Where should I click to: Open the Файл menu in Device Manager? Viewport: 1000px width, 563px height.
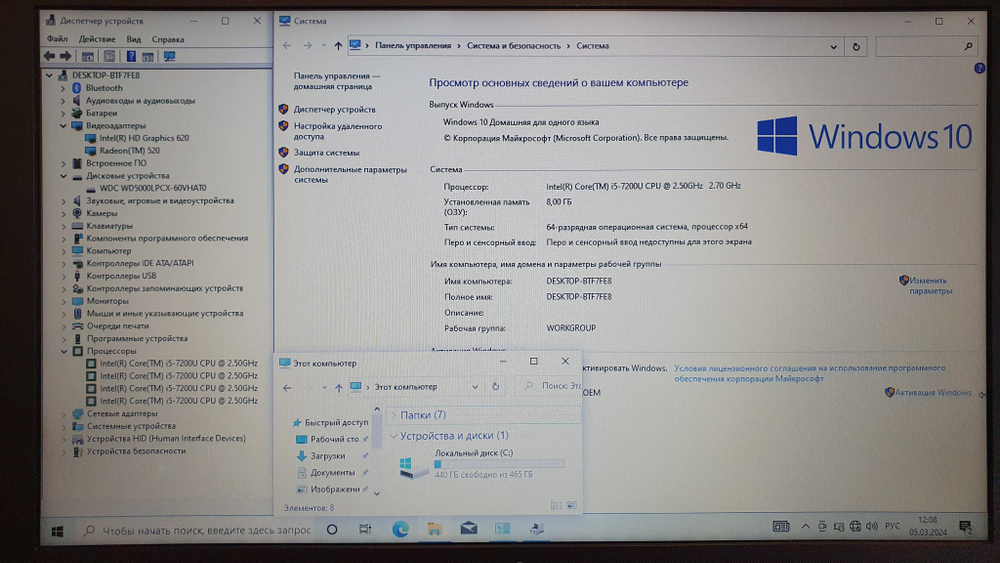[57, 39]
